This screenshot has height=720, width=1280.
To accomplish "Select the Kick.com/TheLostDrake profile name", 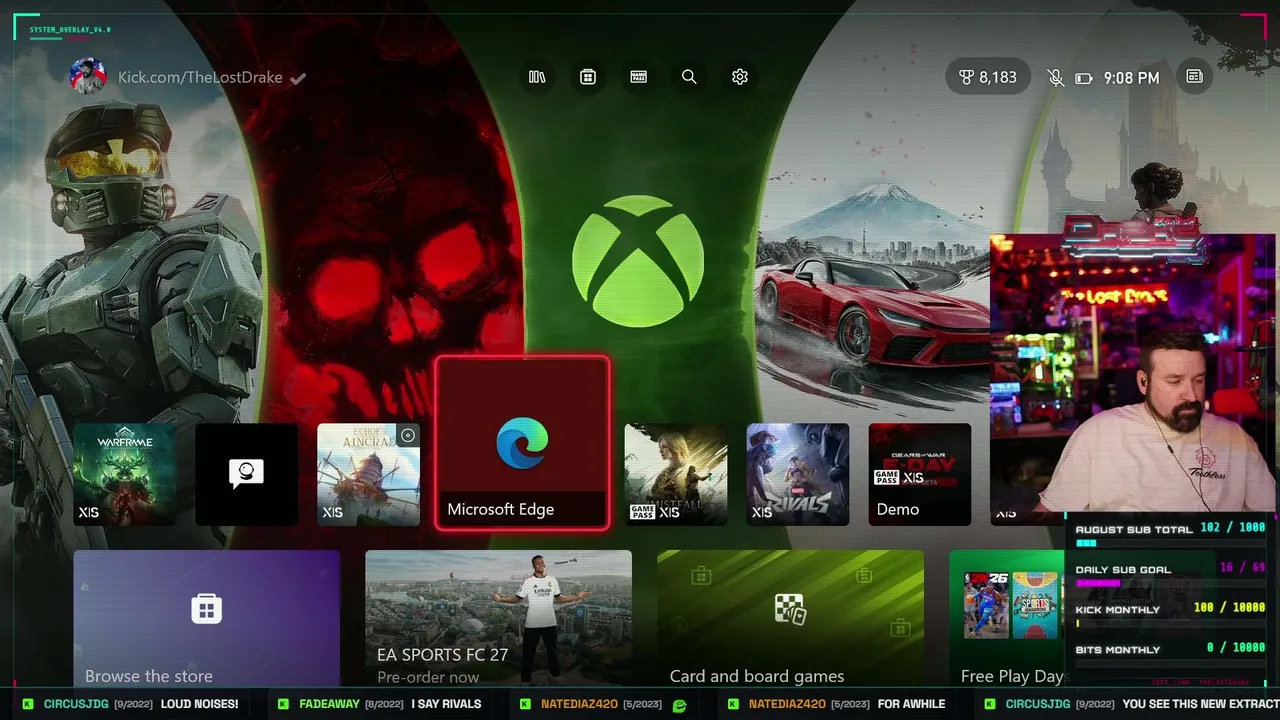I will click(200, 77).
